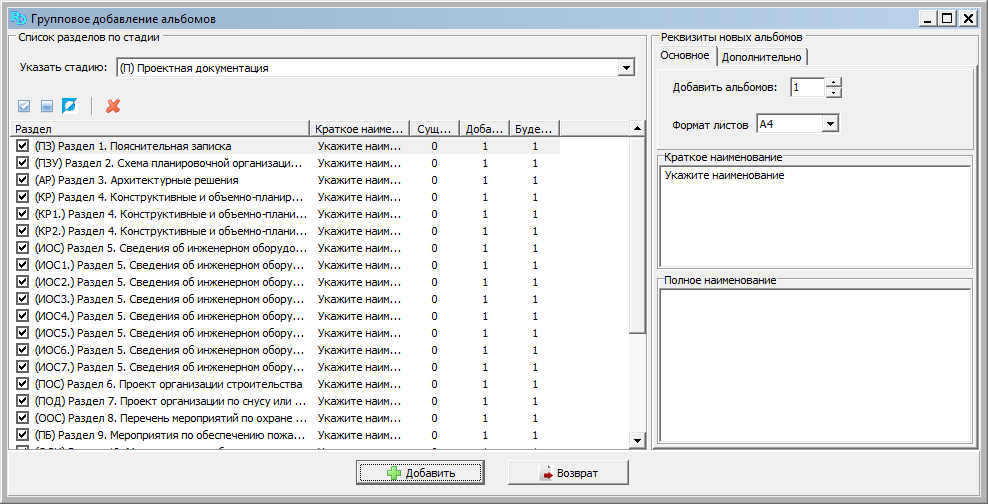
Task: Toggle the (ИОС) Раздел 5 checkbox
Action: (x=23, y=248)
